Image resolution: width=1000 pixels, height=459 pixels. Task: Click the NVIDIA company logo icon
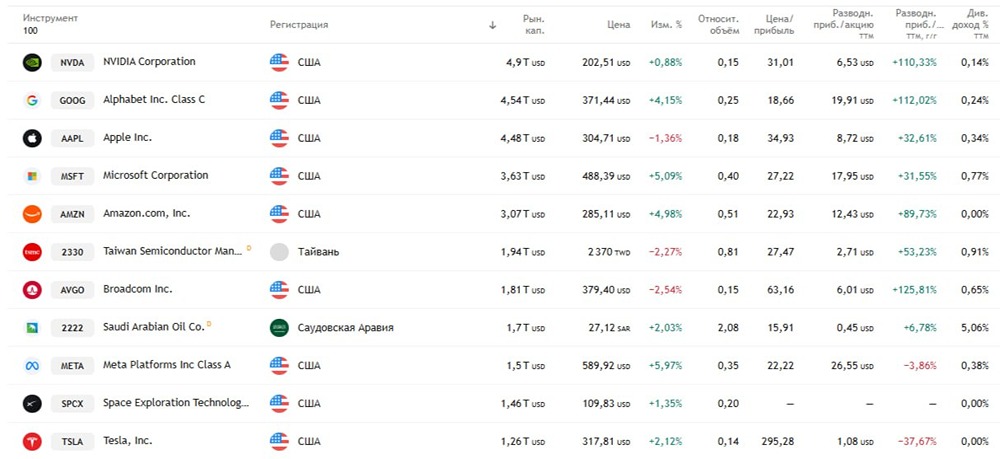click(x=32, y=62)
